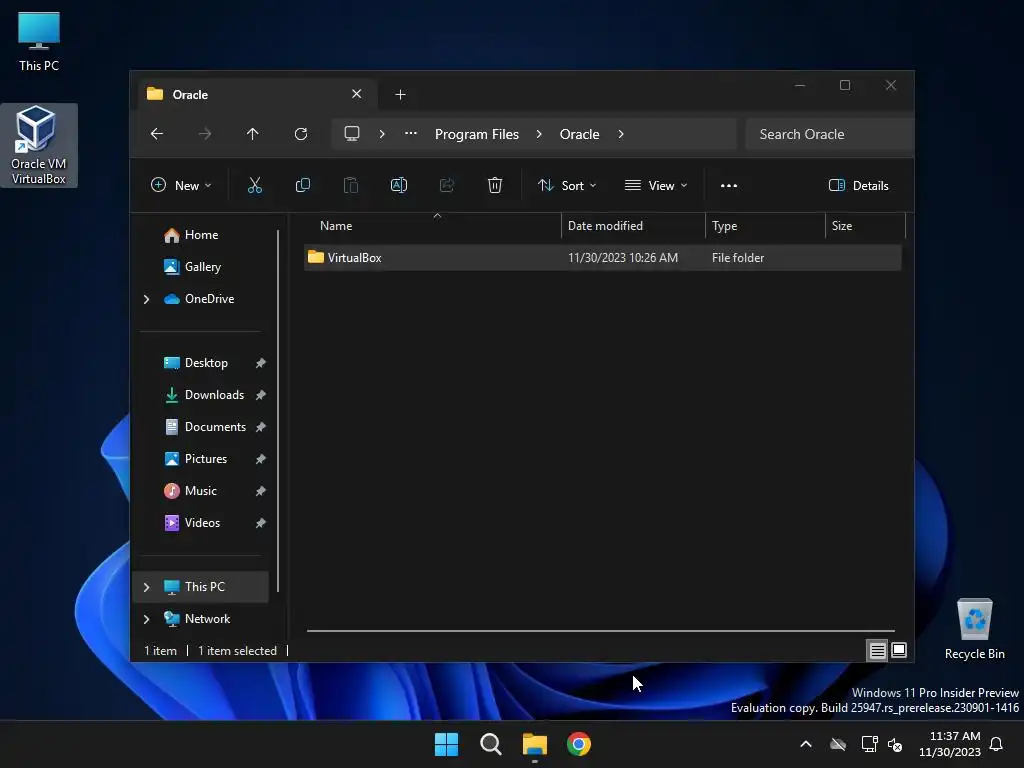Screen dimensions: 1024x768
Task: Open Oracle VM VirtualBox desktop shortcut
Action: (x=39, y=146)
